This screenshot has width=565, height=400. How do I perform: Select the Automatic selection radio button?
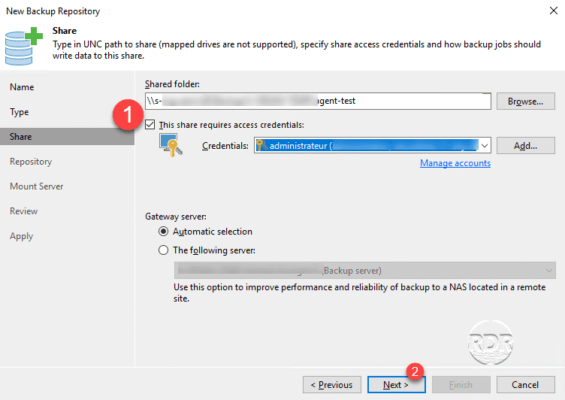point(163,231)
